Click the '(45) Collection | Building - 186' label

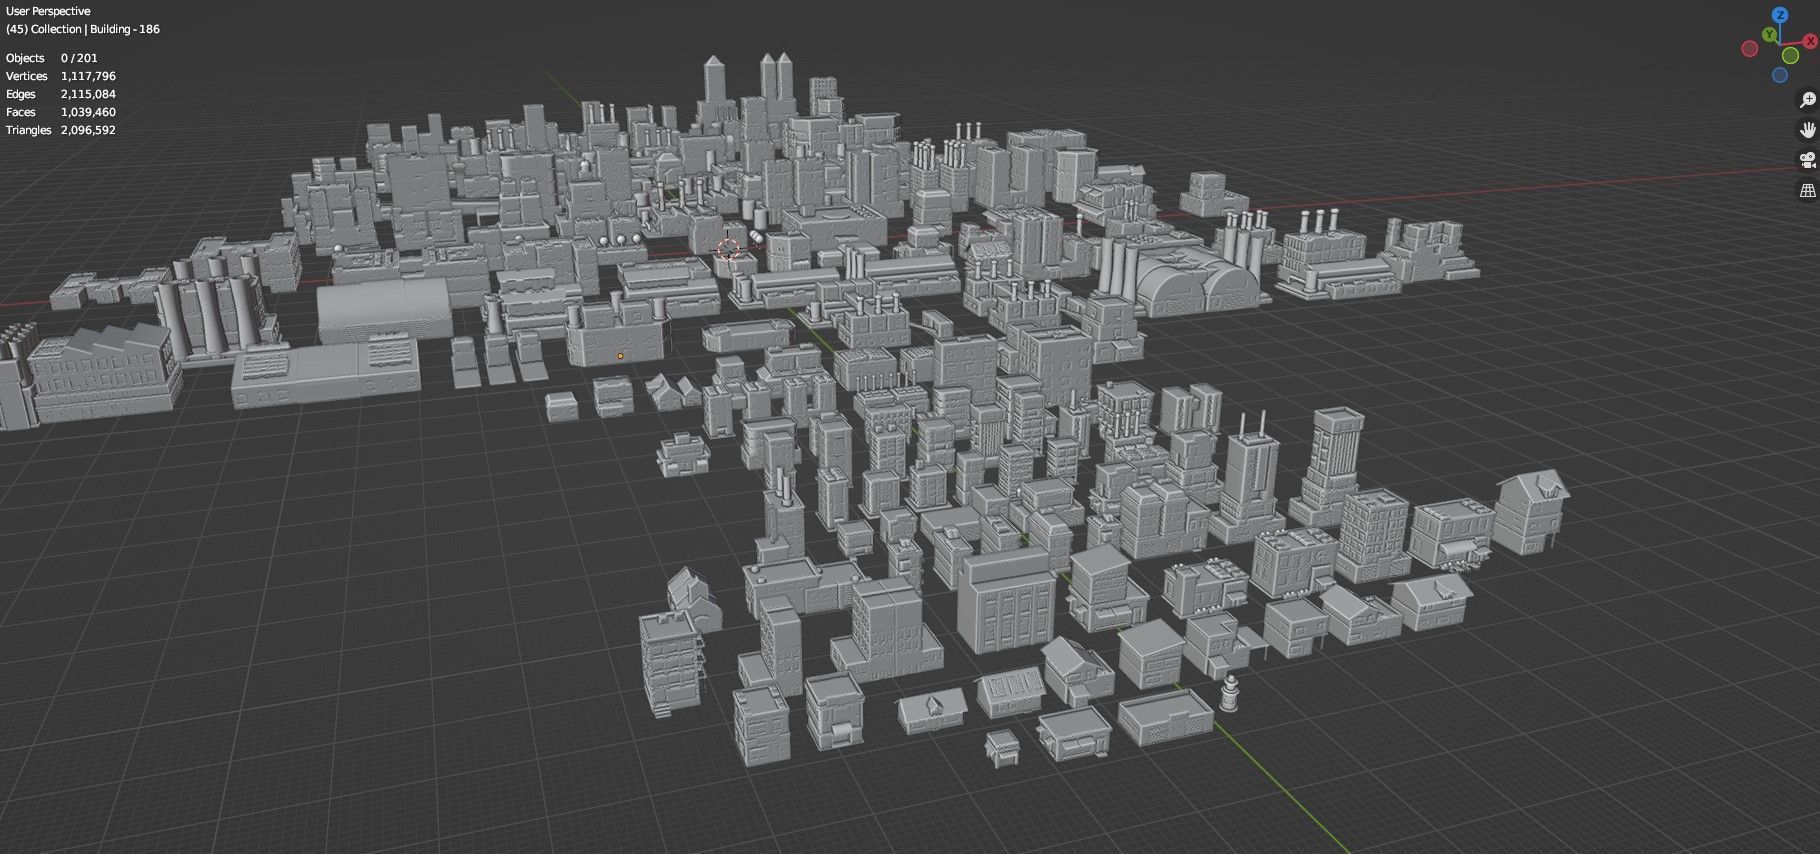(83, 29)
